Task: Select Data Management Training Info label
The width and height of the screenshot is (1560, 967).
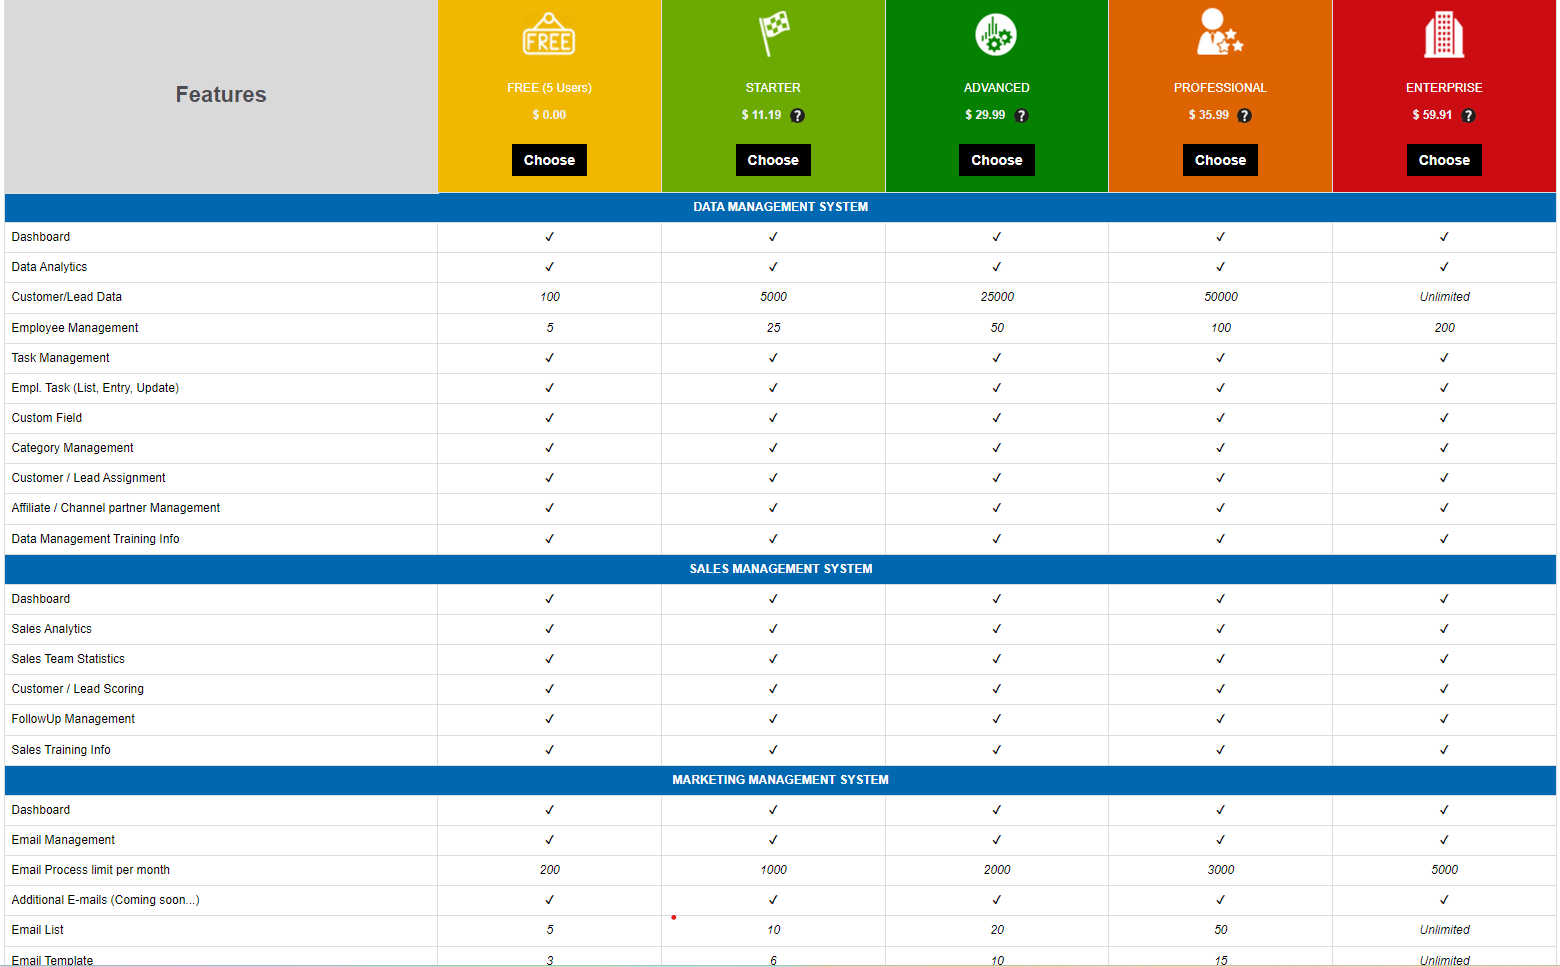Action: [x=95, y=539]
